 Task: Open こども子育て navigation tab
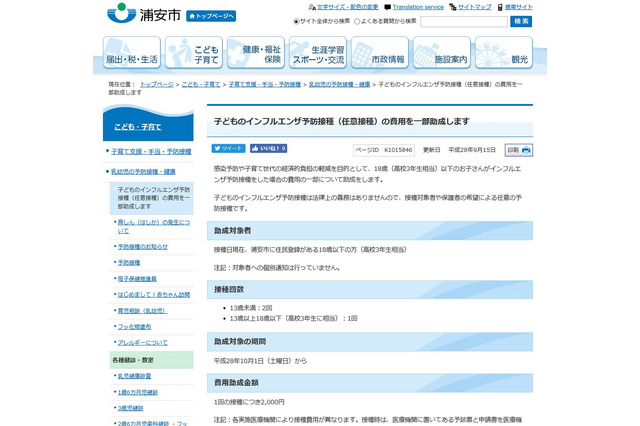click(x=194, y=53)
